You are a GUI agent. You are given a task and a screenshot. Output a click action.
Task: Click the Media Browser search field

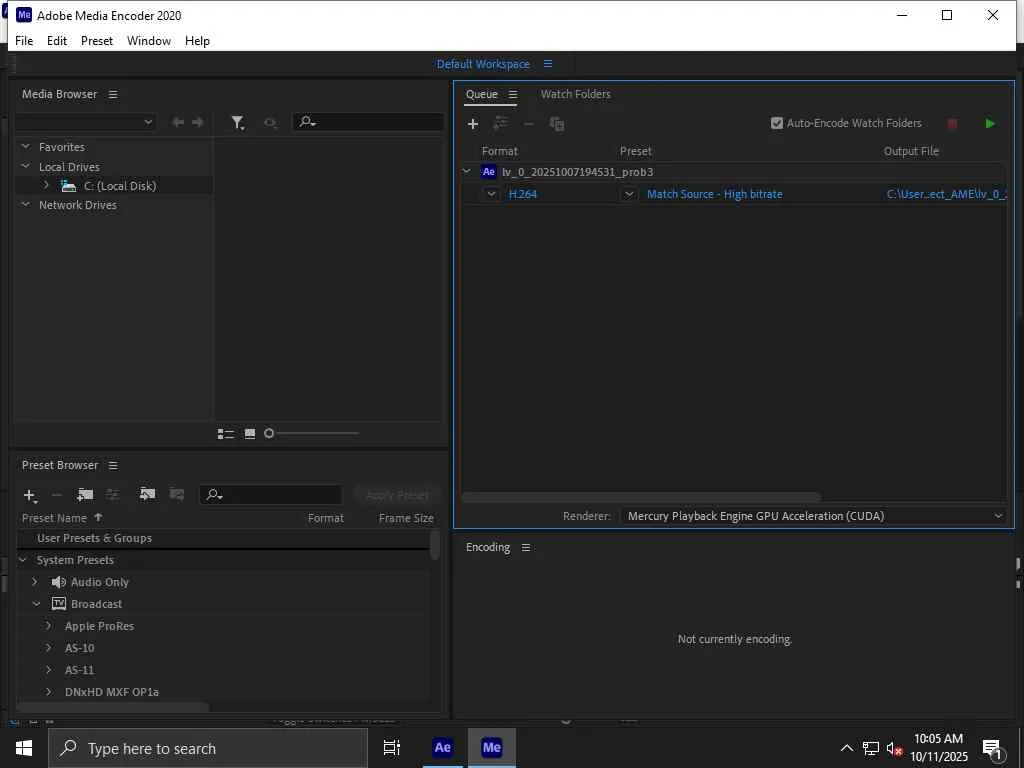pyautogui.click(x=368, y=122)
